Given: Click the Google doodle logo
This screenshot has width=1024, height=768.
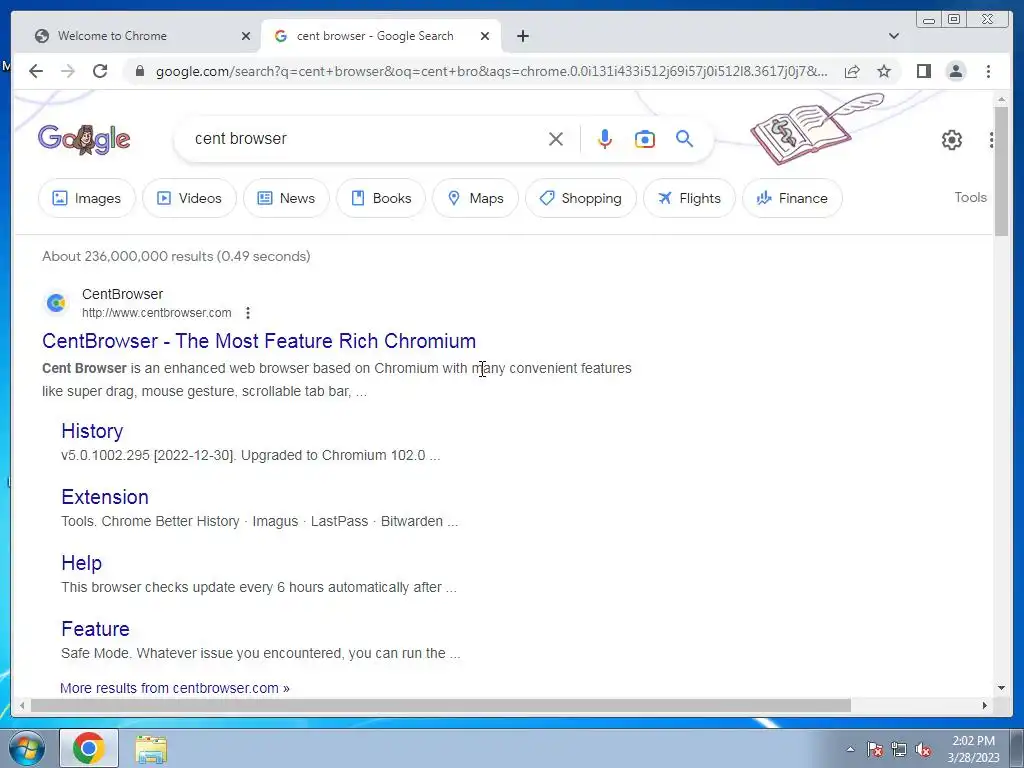Looking at the screenshot, I should [84, 139].
